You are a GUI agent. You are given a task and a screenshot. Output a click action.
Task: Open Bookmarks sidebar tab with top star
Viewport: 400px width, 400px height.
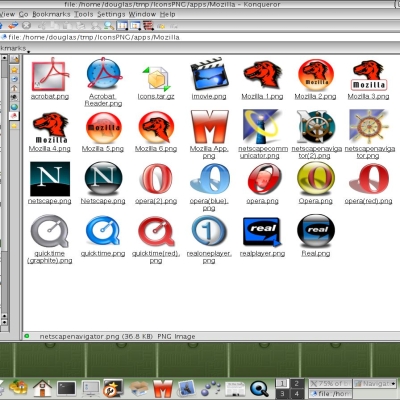[x=14, y=70]
